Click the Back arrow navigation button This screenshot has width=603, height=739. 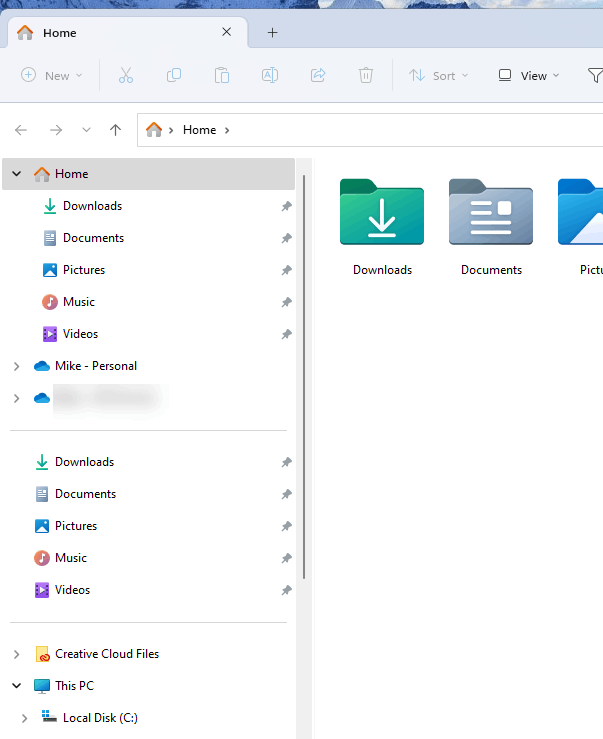[x=21, y=130]
